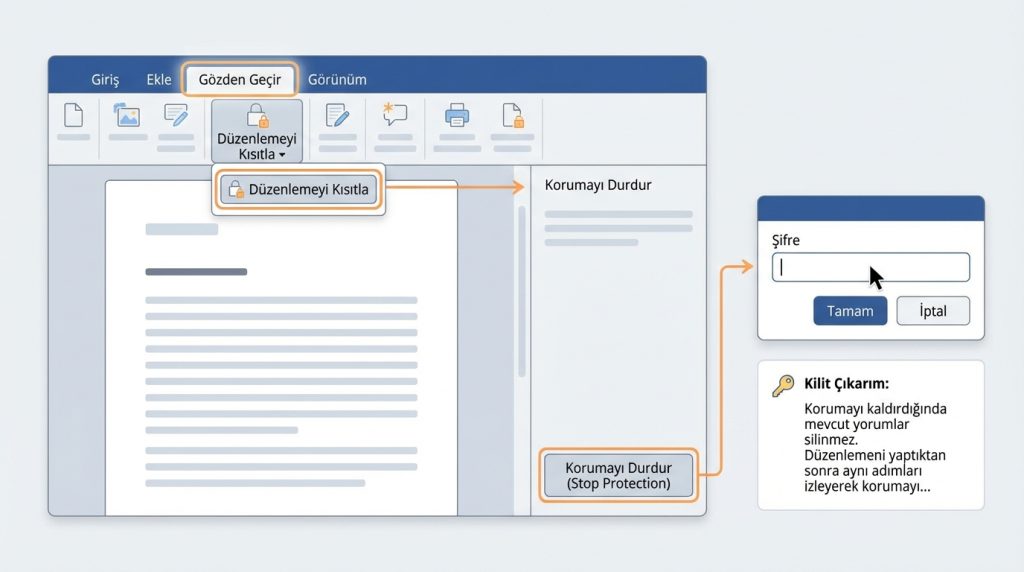
Task: Click the Korumayı Durdur panel heading
Action: [x=598, y=185]
